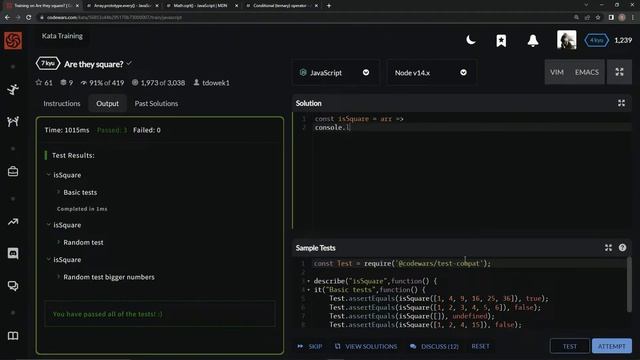Open the JavaScript language dropdown
The width and height of the screenshot is (640, 360).
tap(336, 73)
